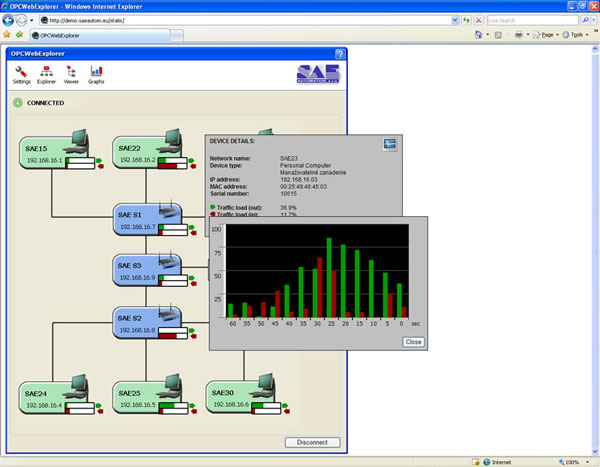Open Favorites Center star icon
This screenshot has height=467, width=600.
[x=7, y=35]
